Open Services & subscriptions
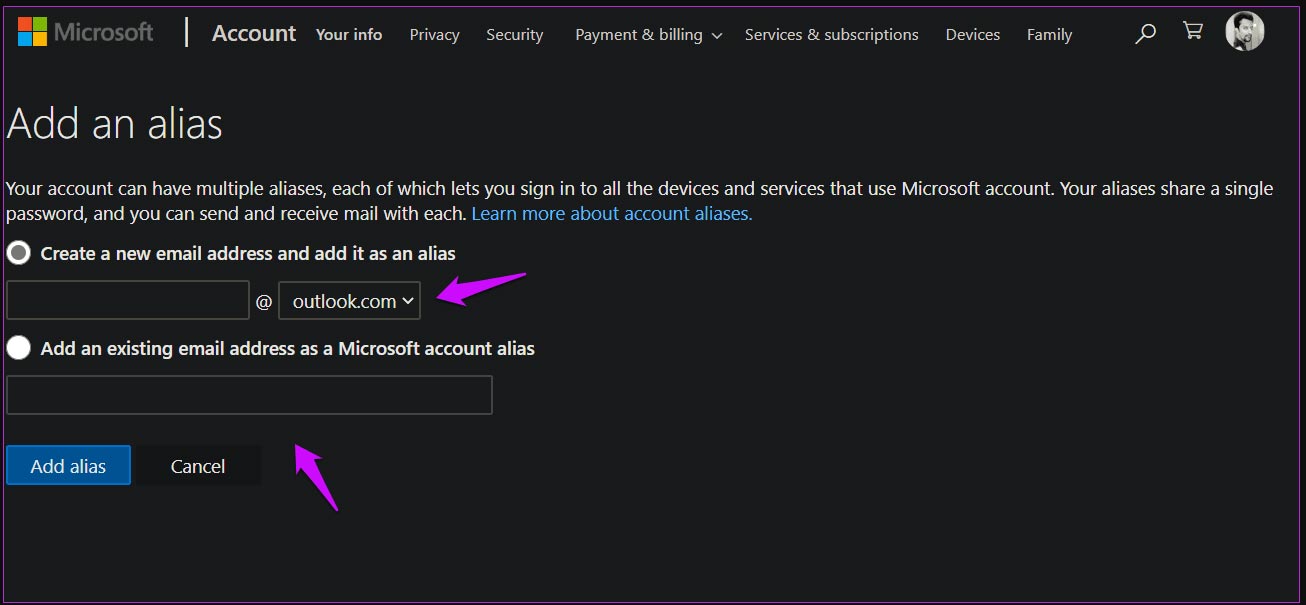The image size is (1306, 605). point(832,34)
